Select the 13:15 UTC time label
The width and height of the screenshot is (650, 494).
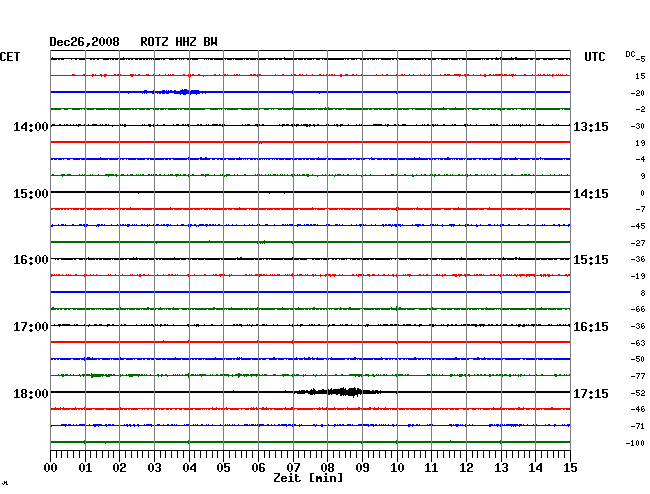coord(591,126)
